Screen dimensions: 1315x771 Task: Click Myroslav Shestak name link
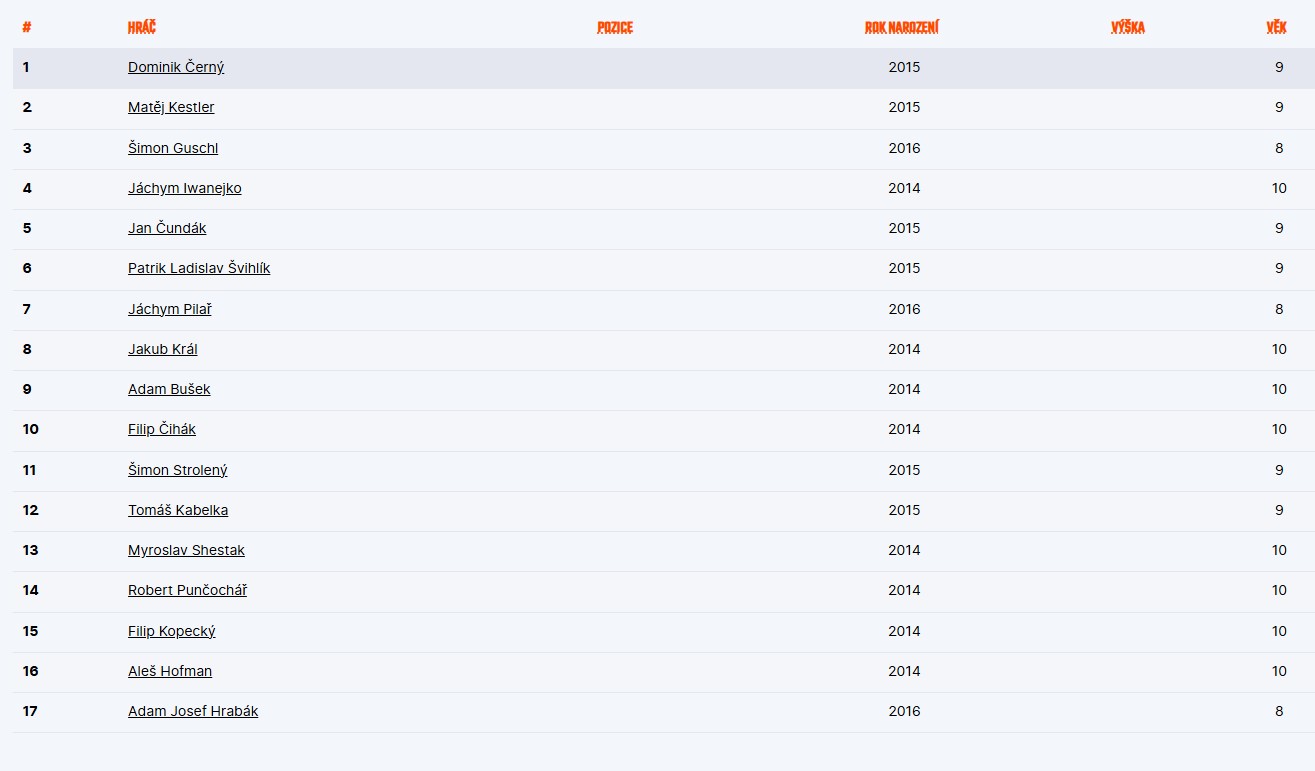186,550
